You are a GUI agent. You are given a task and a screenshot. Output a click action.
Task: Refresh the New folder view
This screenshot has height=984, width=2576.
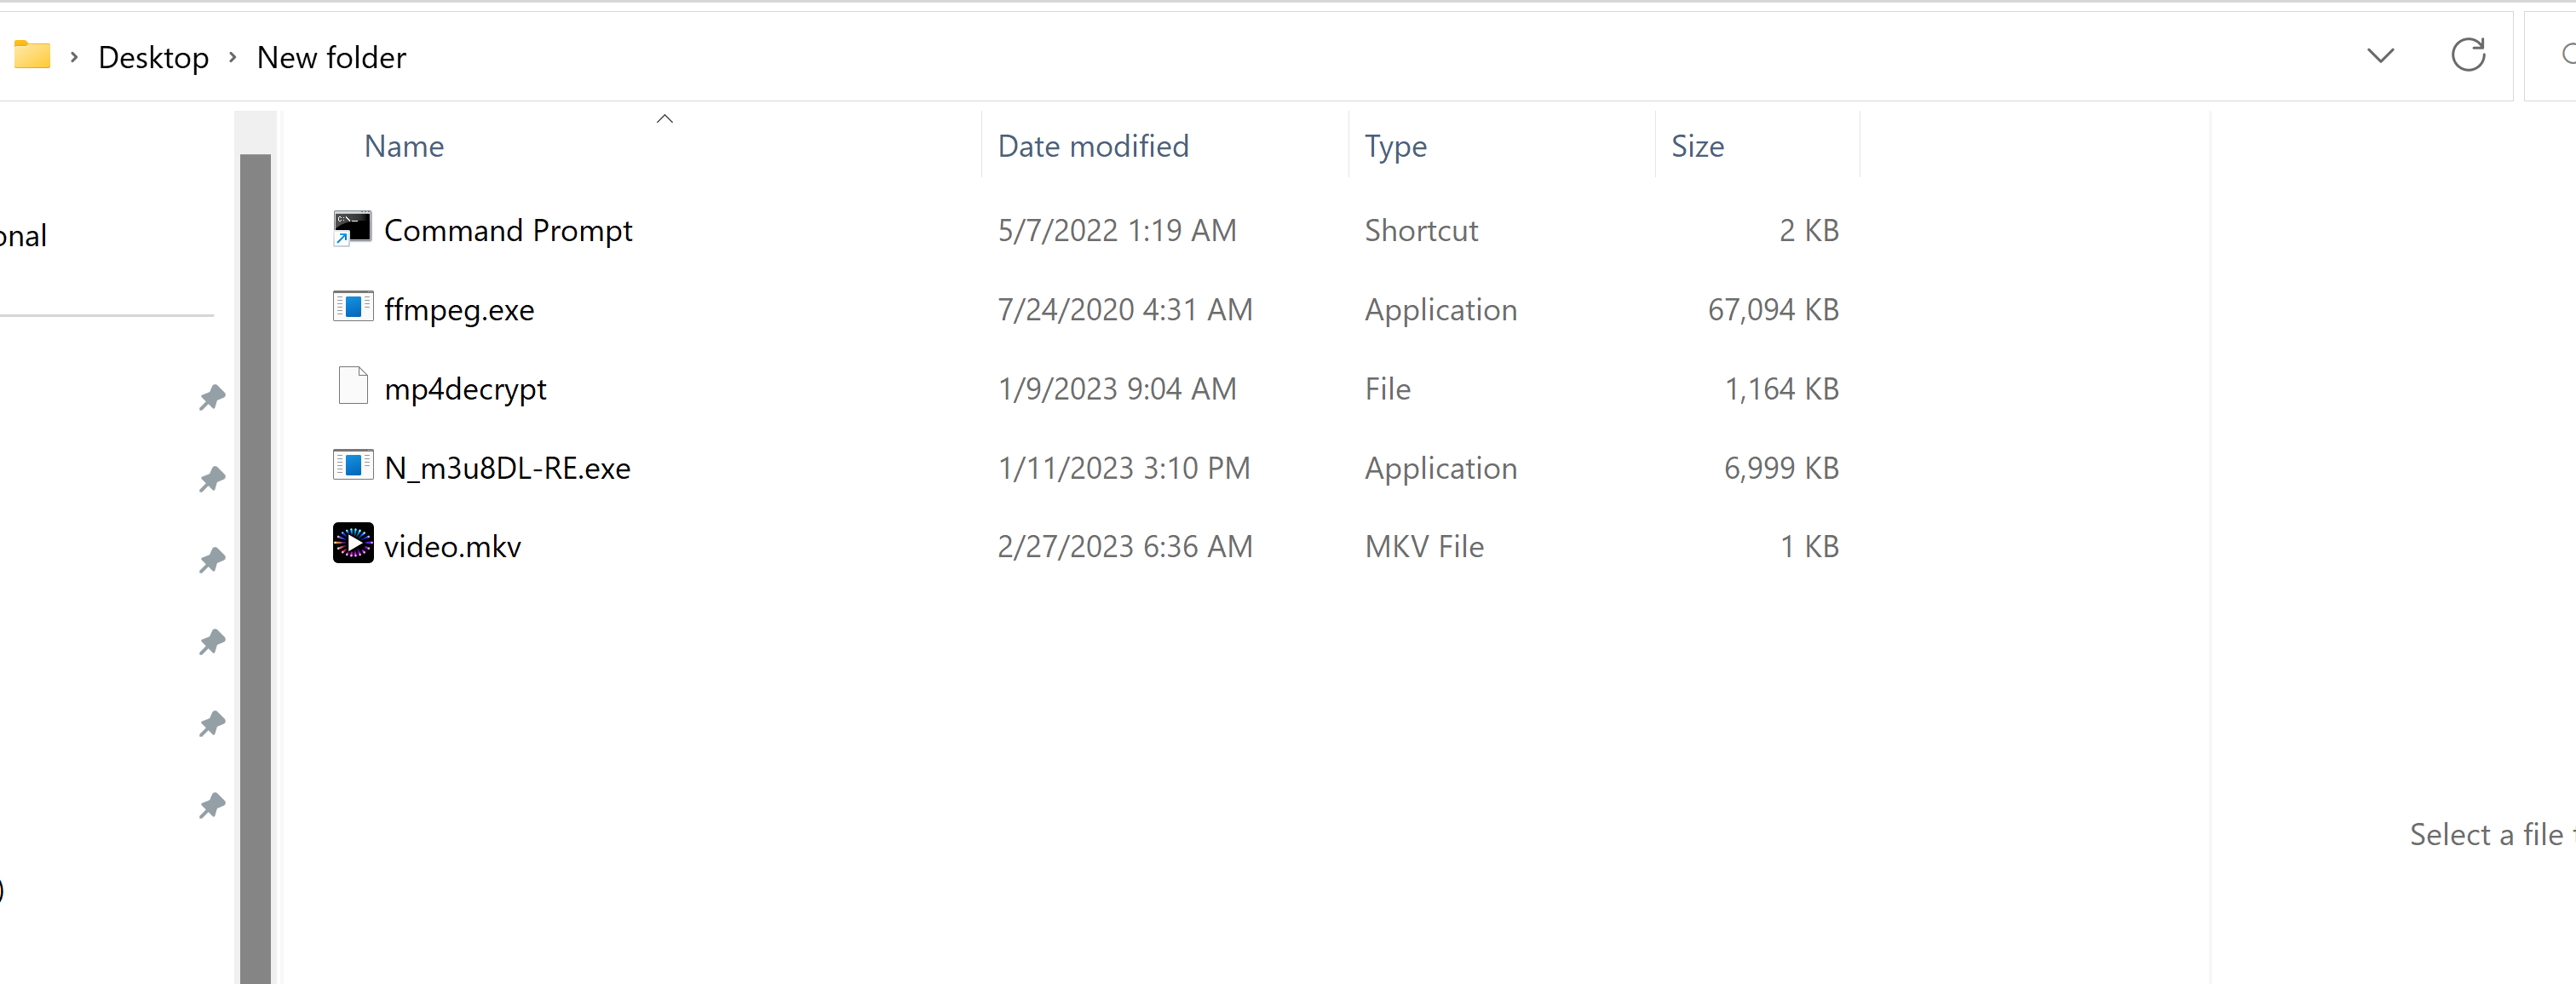pos(2466,55)
